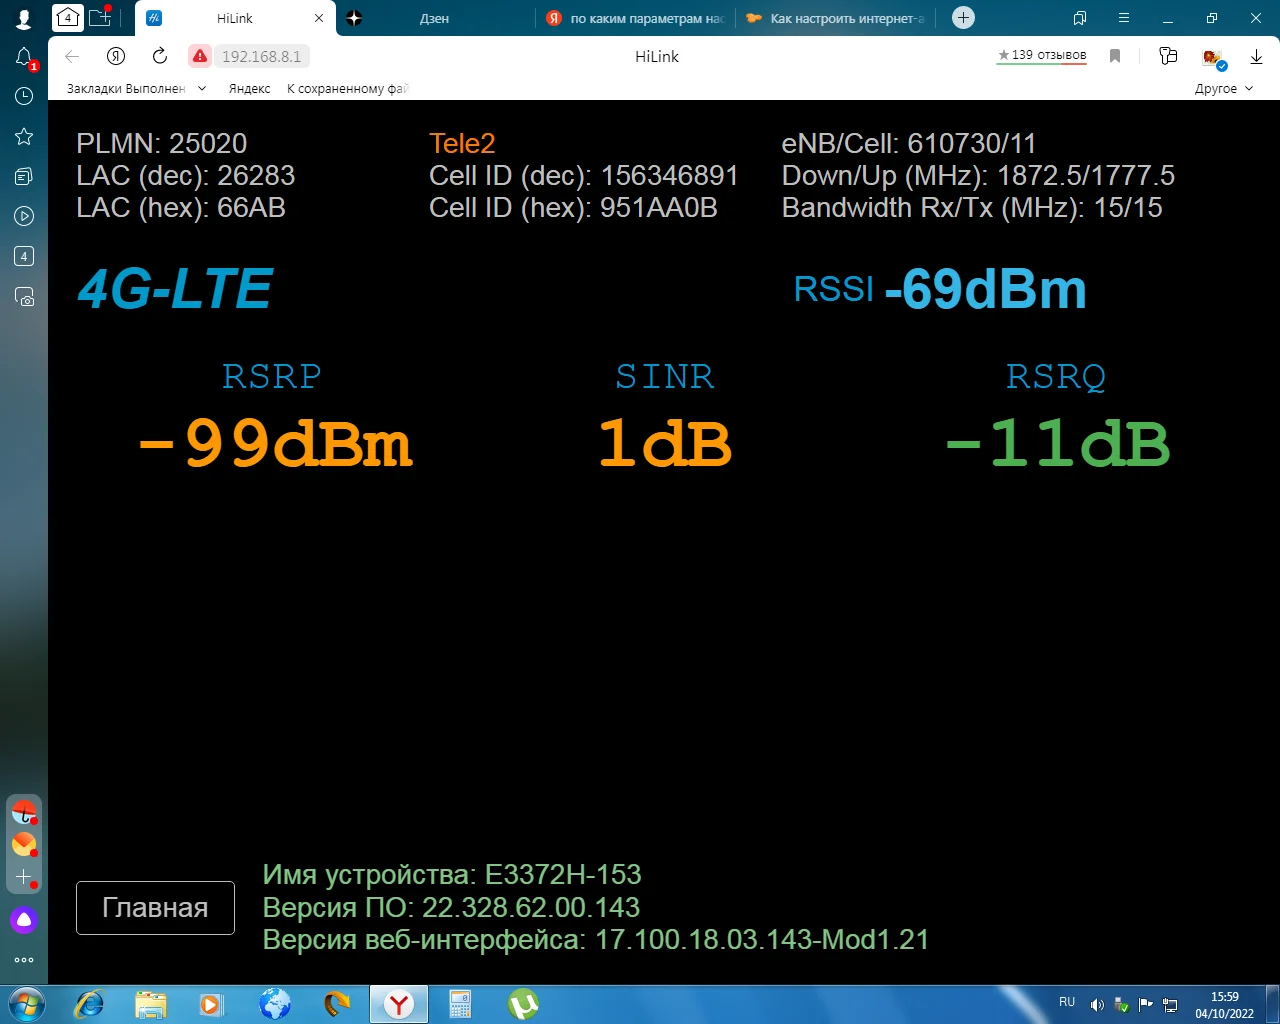
Task: Open the downloads arrow icon
Action: [1256, 56]
